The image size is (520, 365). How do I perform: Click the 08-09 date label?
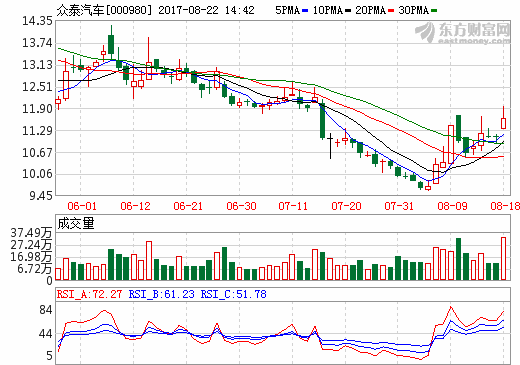pyautogui.click(x=452, y=206)
